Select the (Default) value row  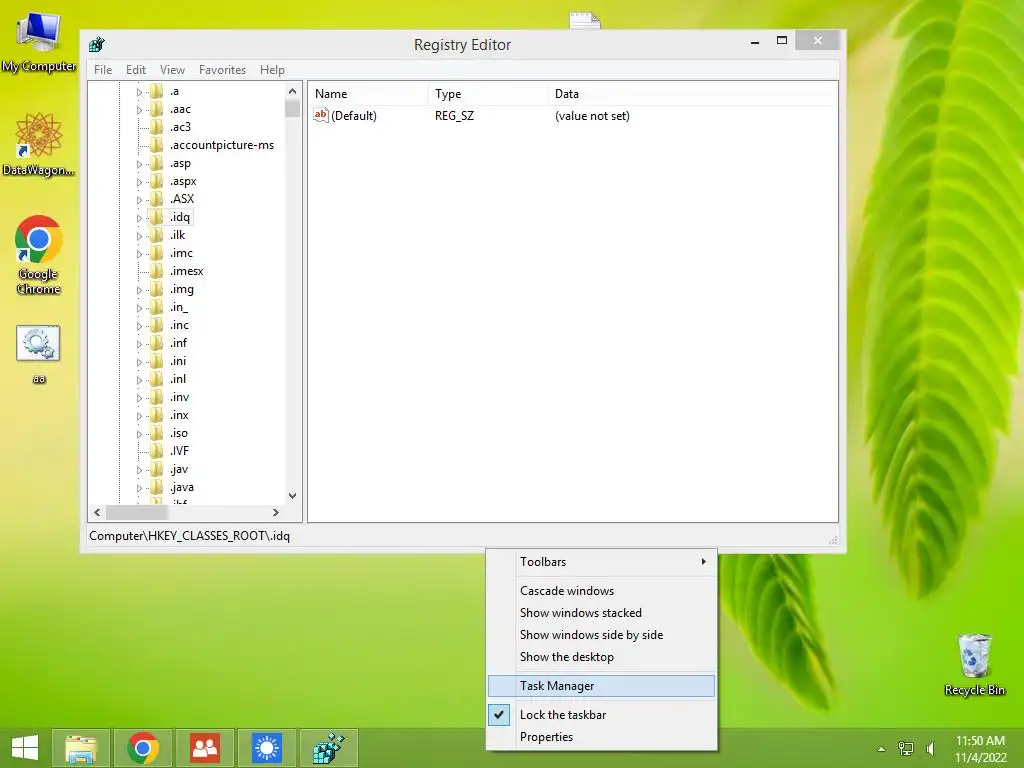[572, 116]
